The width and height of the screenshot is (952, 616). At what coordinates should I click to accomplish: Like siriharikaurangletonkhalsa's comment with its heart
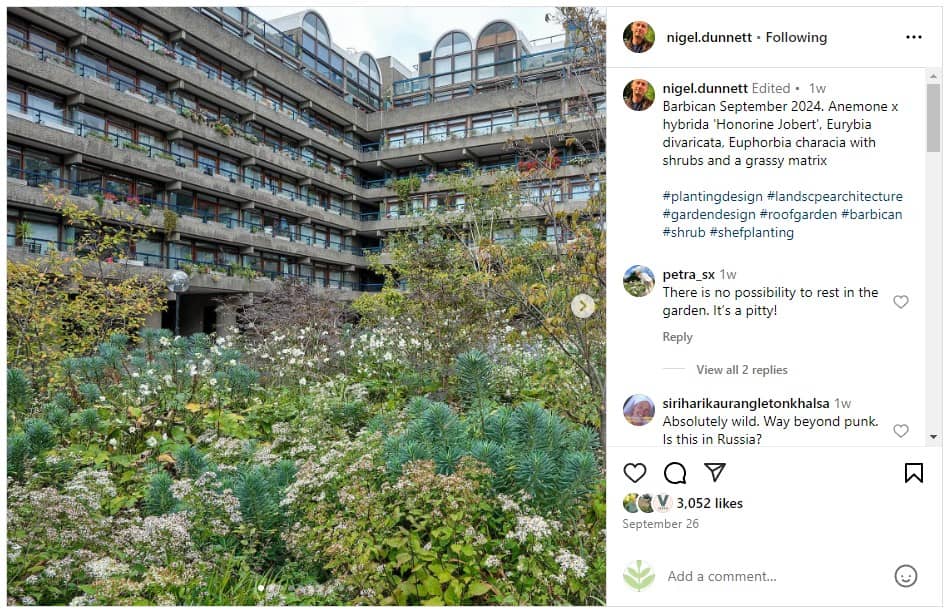click(901, 430)
